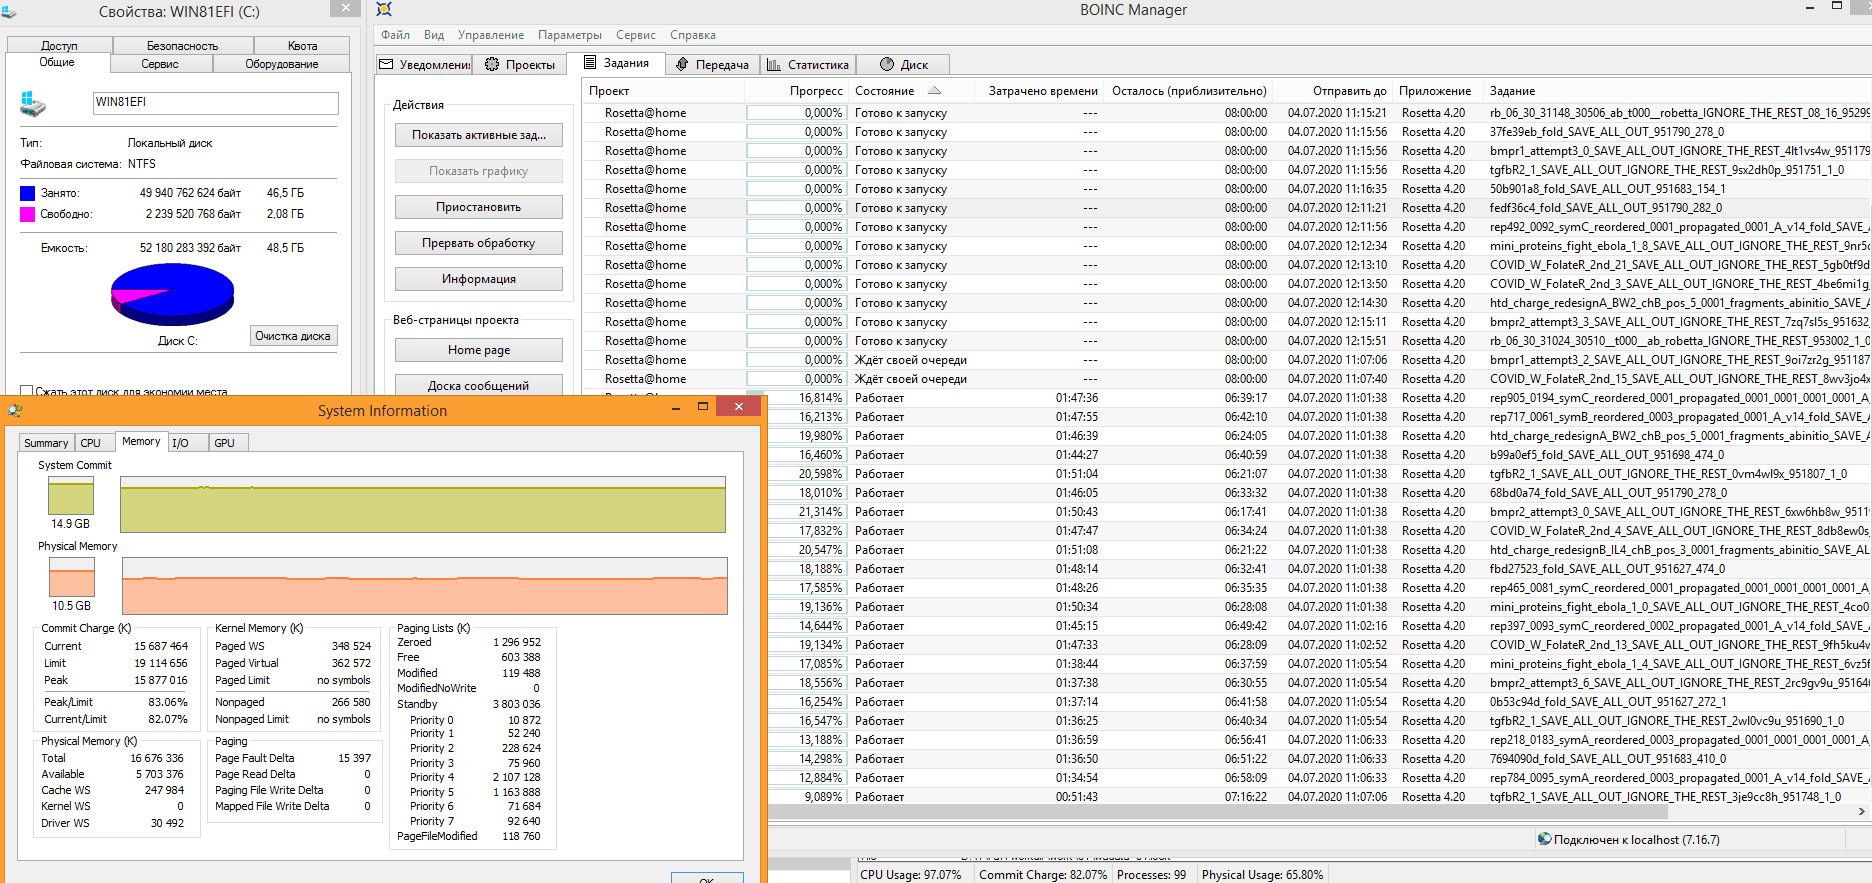Open the Параметры menu
Viewport: 1872px width, 883px height.
(x=570, y=35)
